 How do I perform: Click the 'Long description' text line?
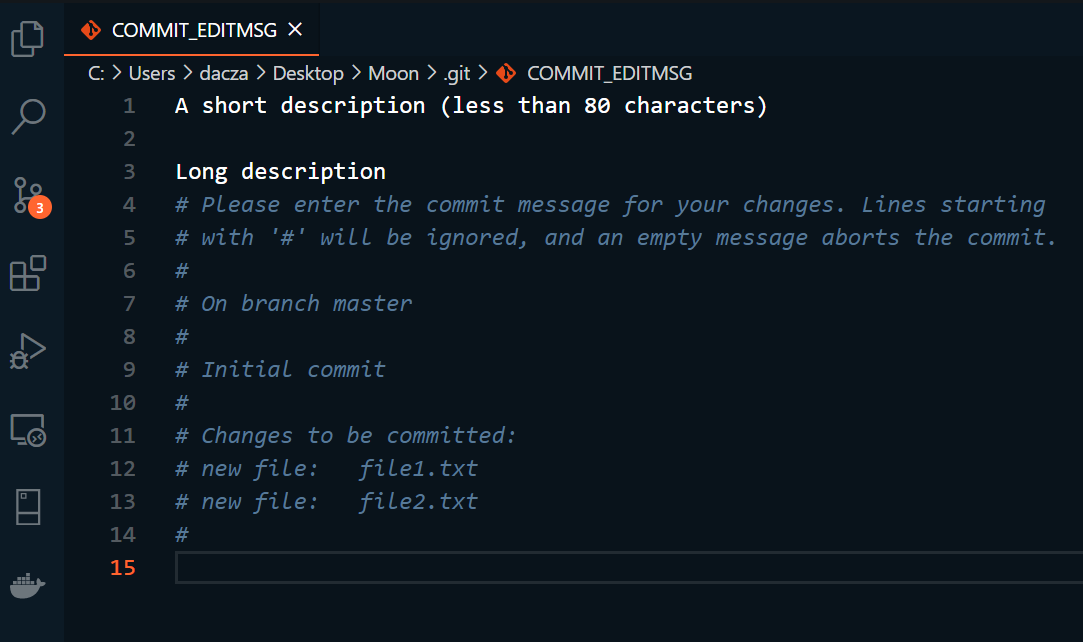(281, 171)
